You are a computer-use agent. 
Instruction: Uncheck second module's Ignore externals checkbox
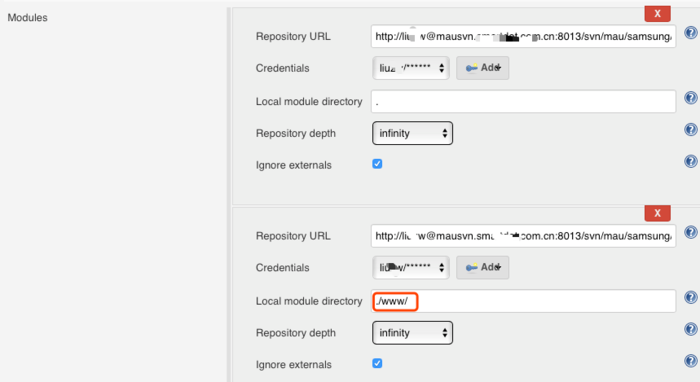pyautogui.click(x=377, y=363)
